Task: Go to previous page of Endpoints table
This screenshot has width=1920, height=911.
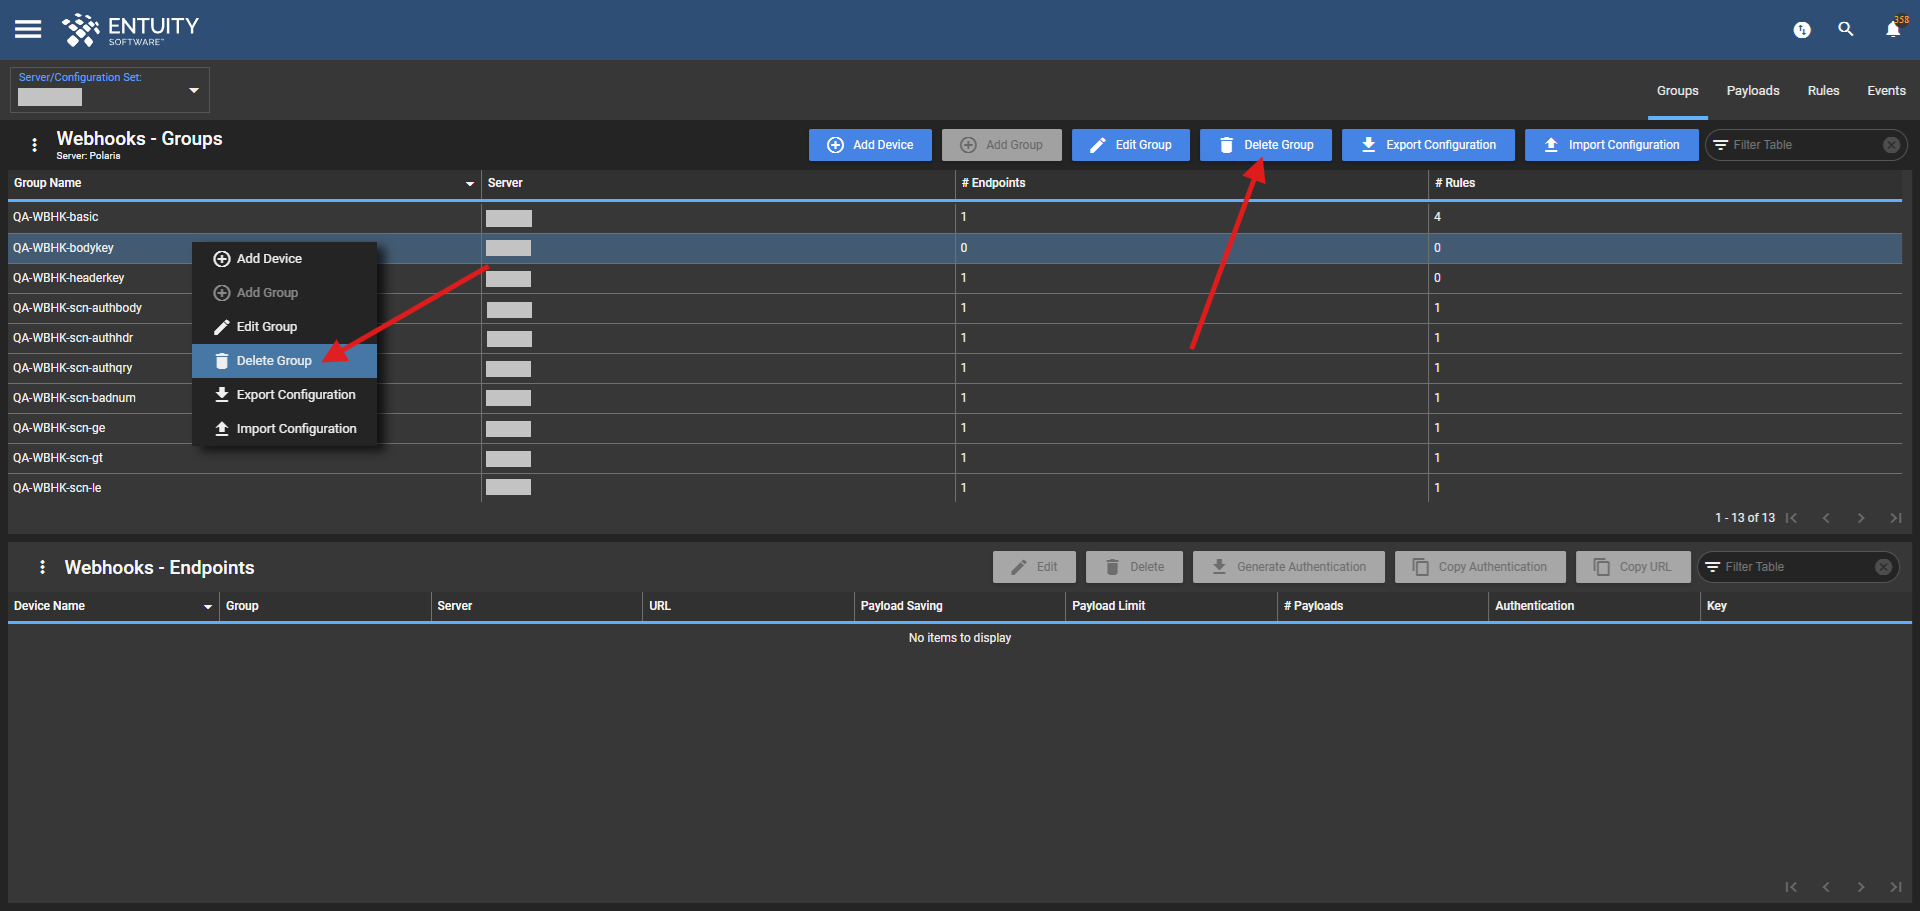Action: [x=1826, y=887]
